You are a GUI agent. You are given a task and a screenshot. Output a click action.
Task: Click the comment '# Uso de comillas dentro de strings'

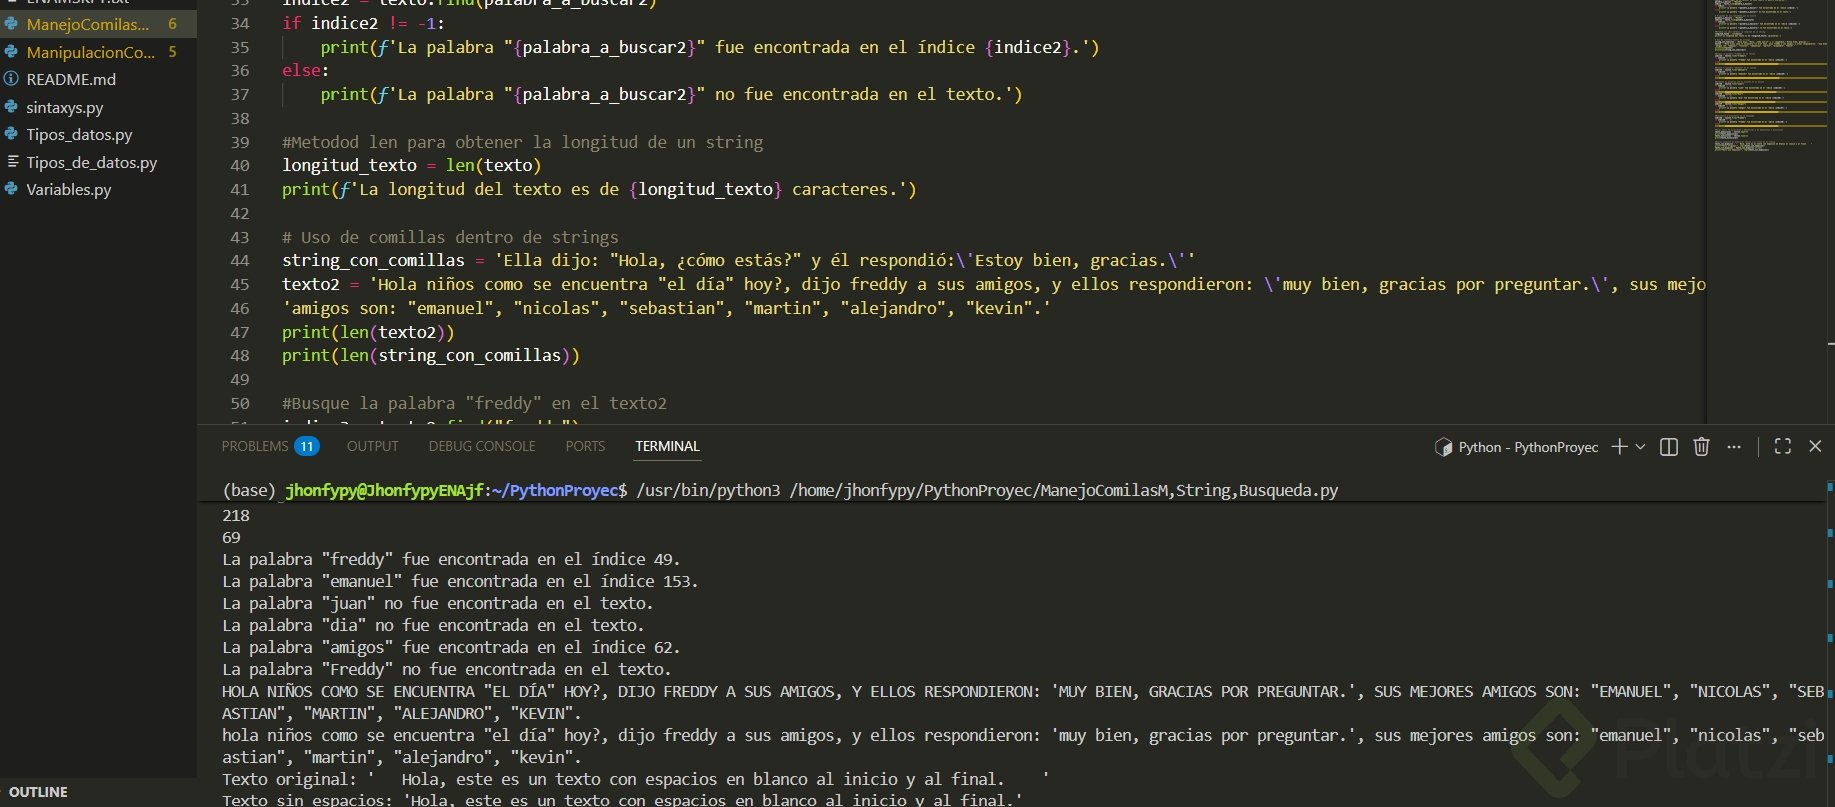tap(450, 237)
